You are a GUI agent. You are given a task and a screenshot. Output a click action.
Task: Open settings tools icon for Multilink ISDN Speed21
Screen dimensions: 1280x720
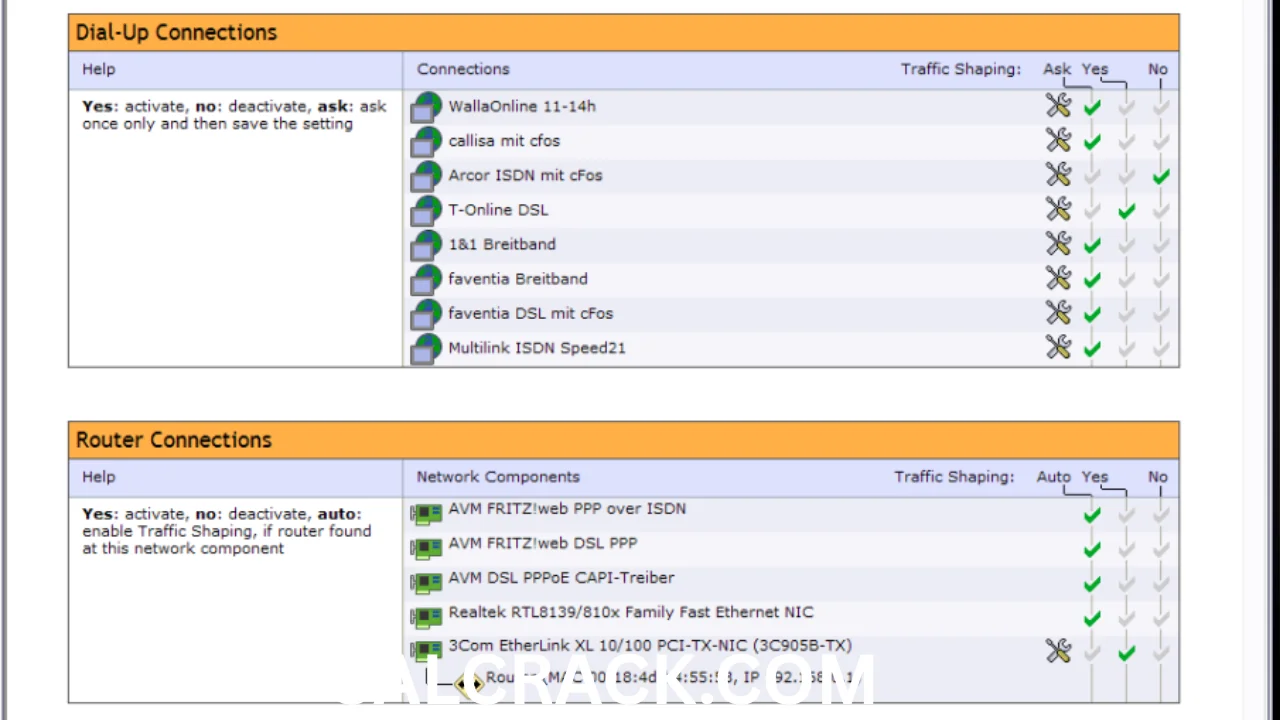(x=1058, y=348)
